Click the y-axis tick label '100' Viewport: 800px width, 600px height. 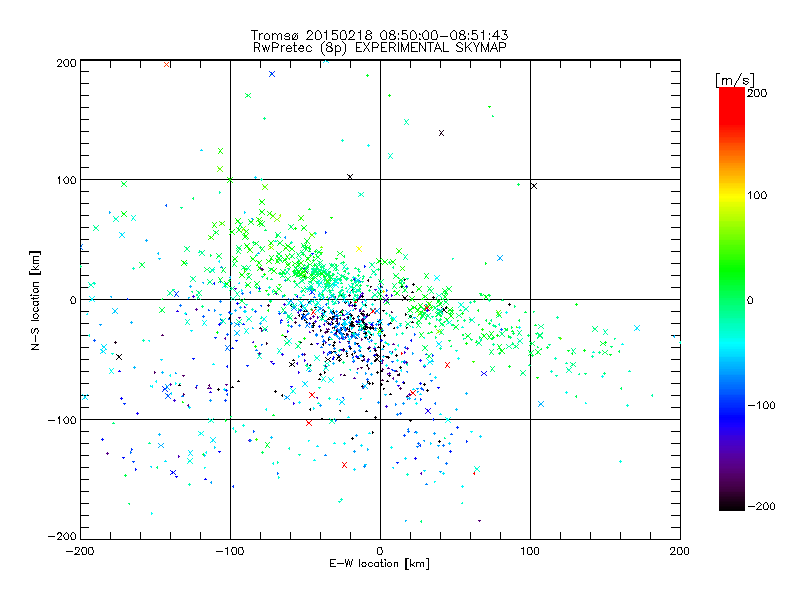click(67, 180)
